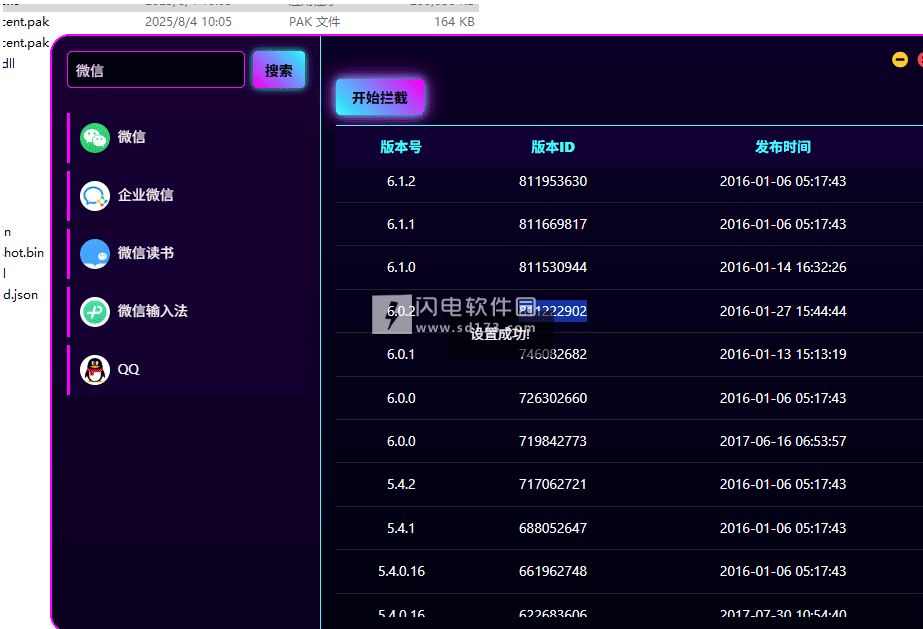Click version ID 811953630

click(553, 181)
